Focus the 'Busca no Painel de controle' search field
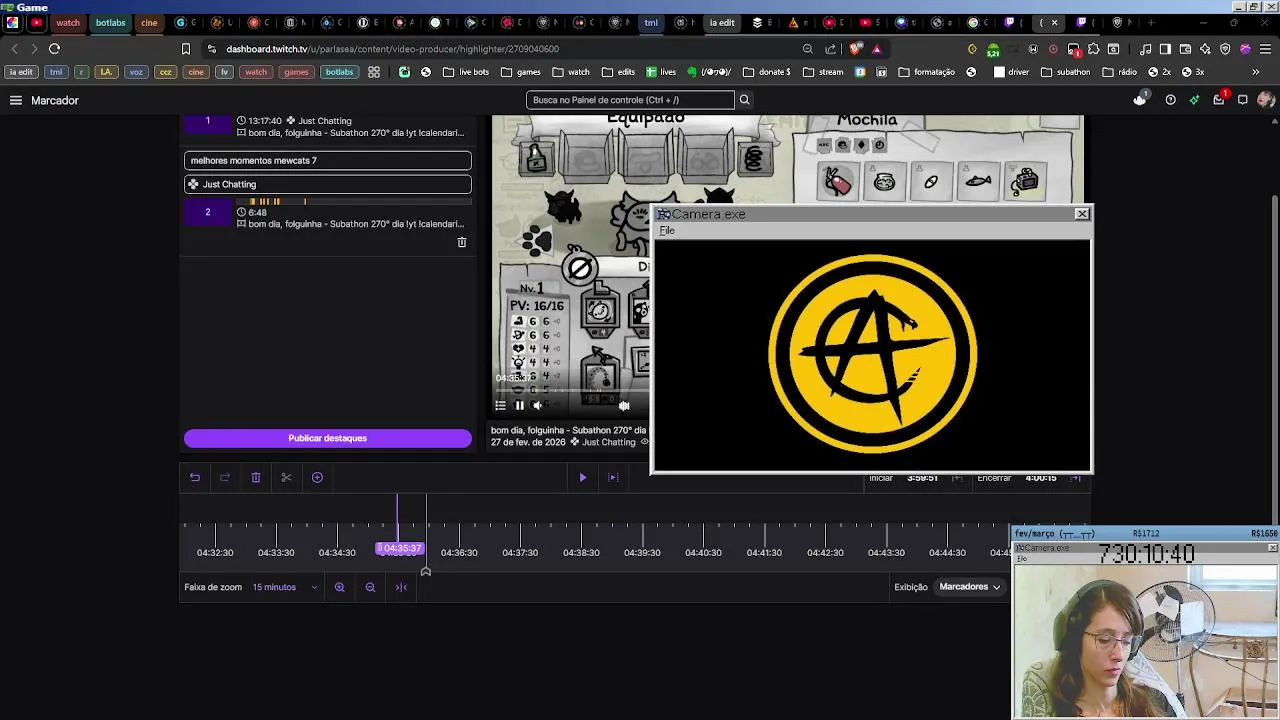This screenshot has width=1280, height=720. 630,100
